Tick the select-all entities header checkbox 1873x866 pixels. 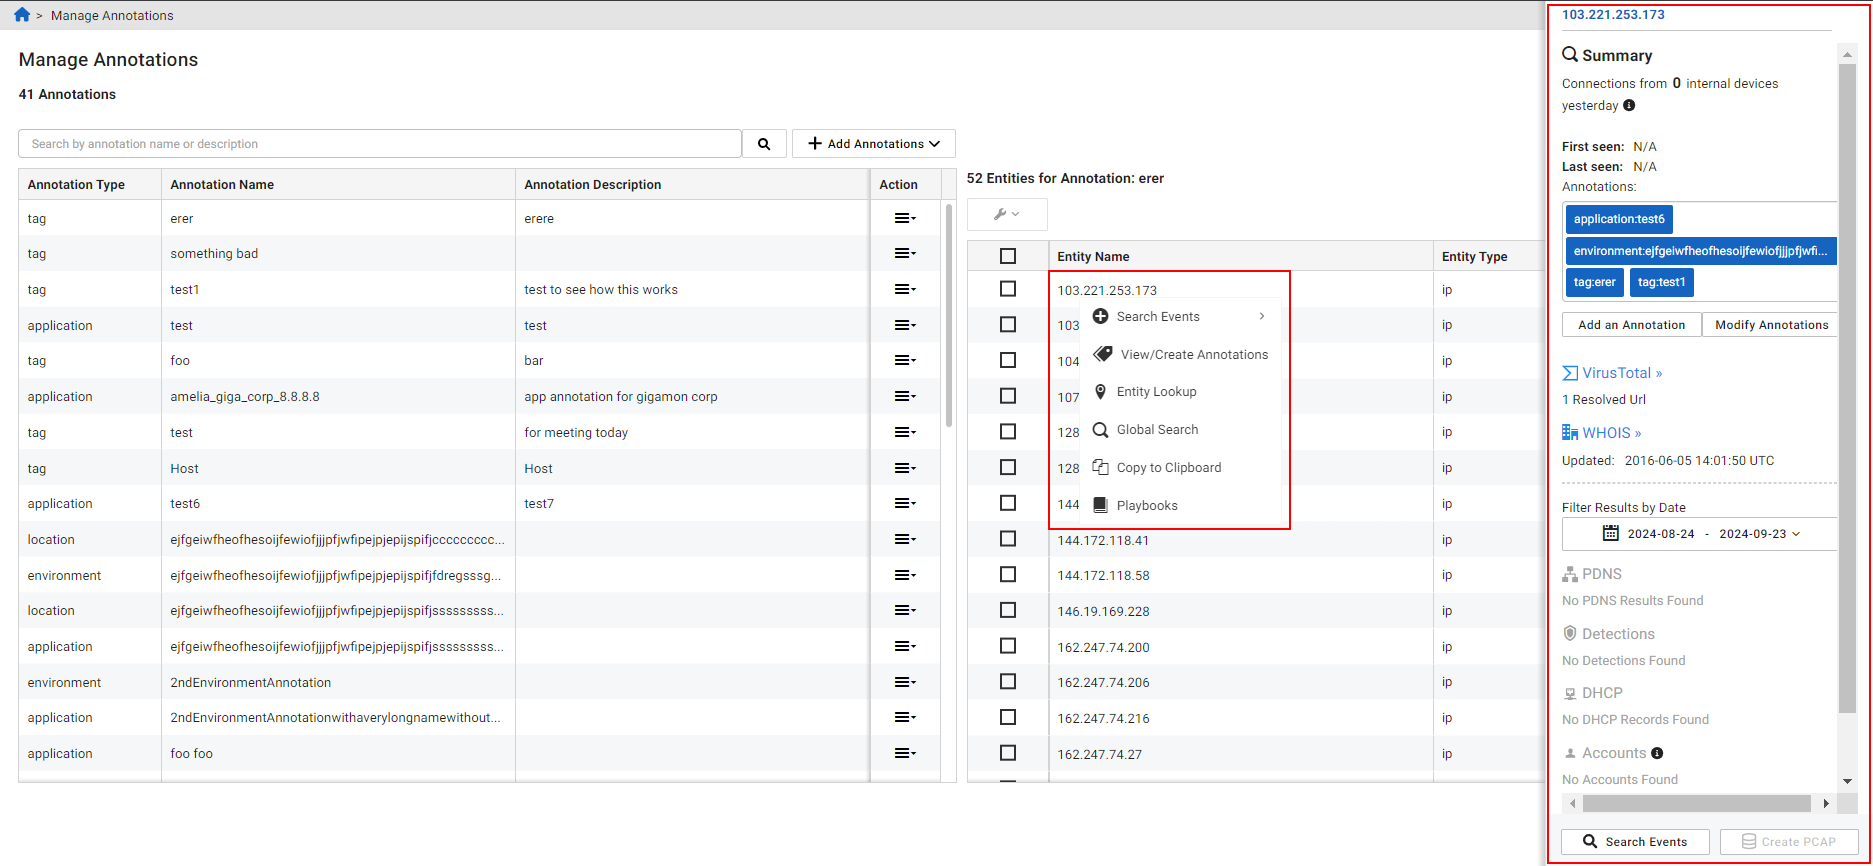click(1008, 256)
